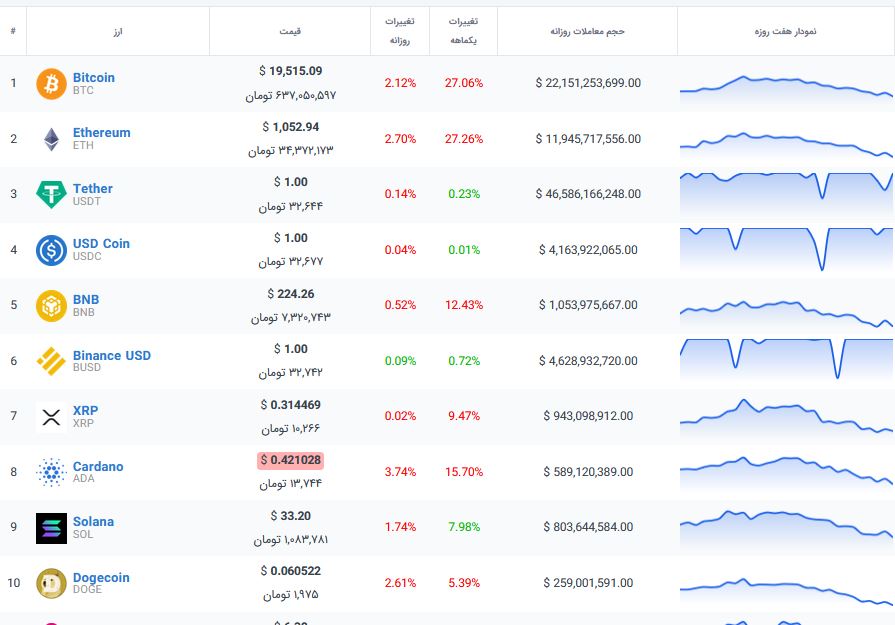Viewport: 895px width, 625px height.
Task: Click the Tether logo icon
Action: point(51,195)
